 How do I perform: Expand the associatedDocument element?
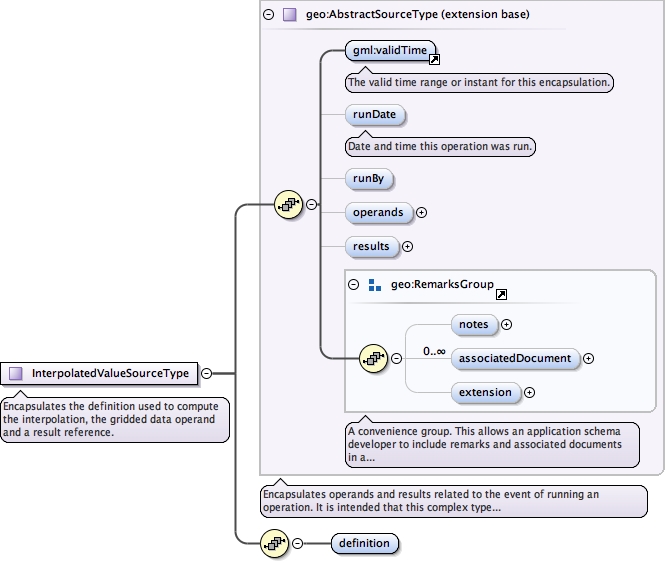pyautogui.click(x=588, y=358)
